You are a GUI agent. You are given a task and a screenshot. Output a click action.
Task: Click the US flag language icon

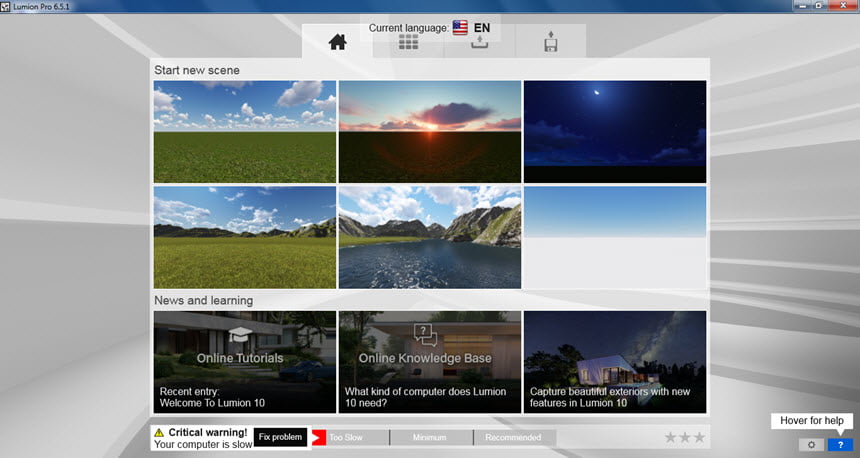tap(460, 27)
